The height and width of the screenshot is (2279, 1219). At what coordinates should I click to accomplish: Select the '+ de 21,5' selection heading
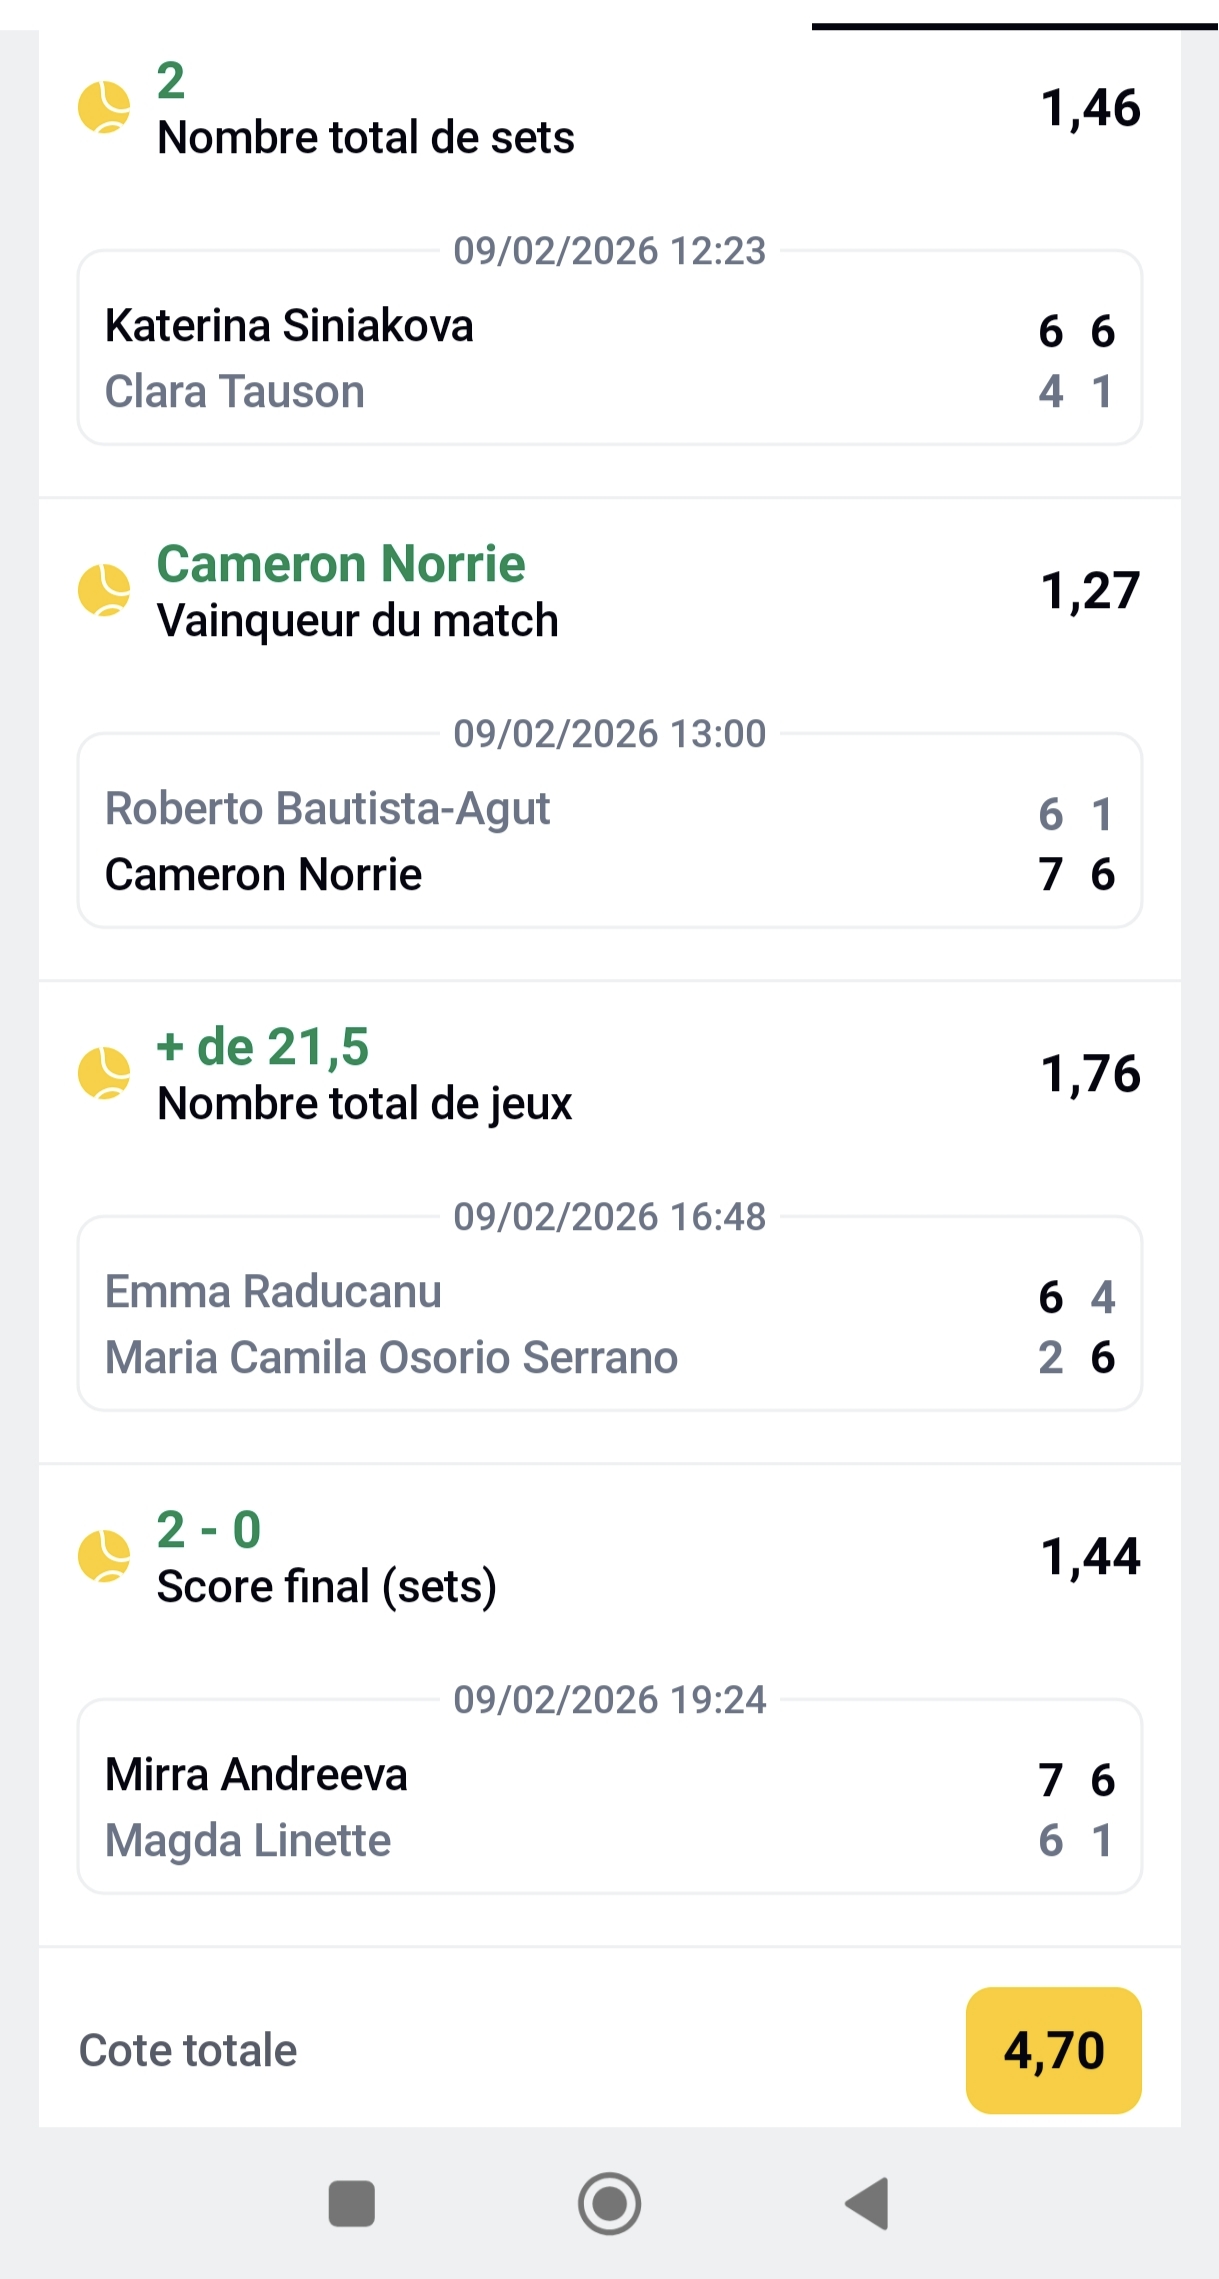263,1047
